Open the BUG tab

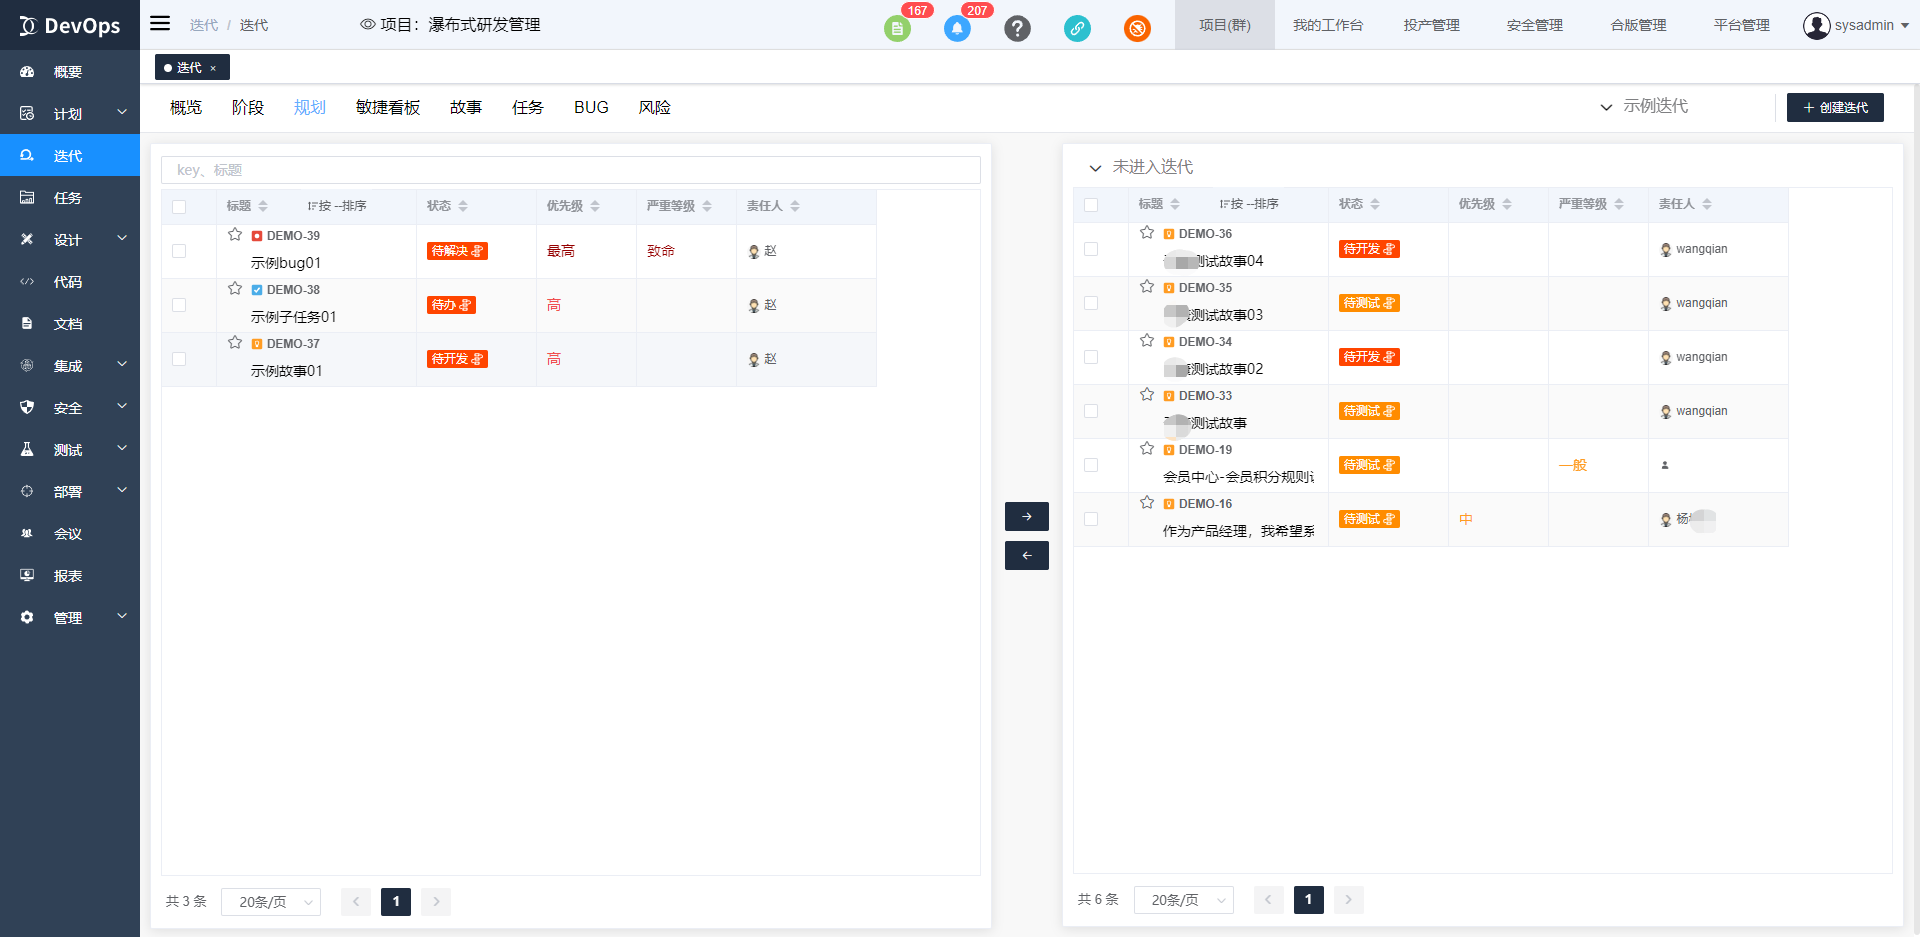[x=591, y=108]
